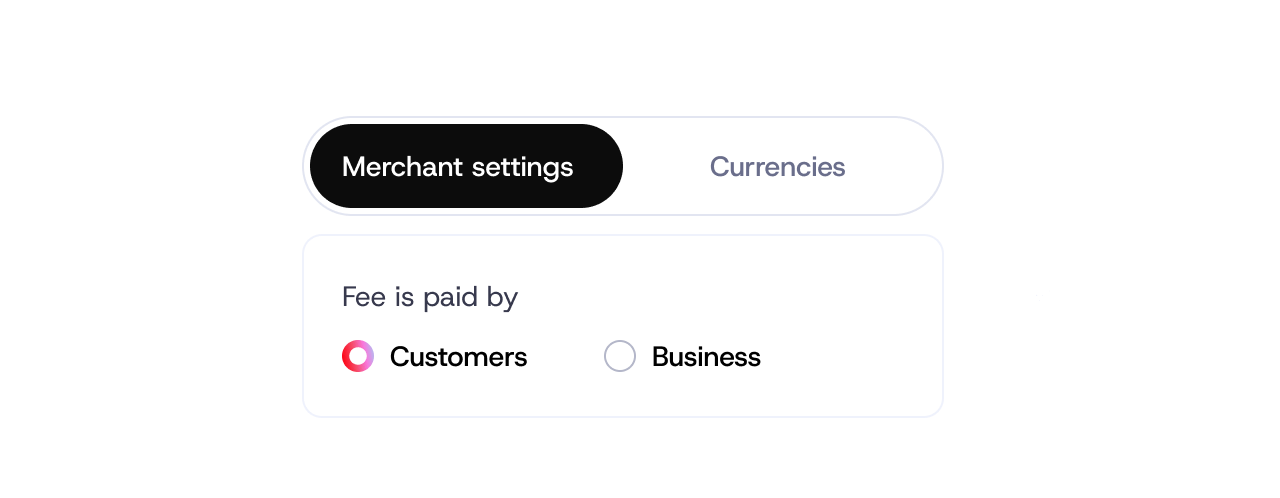Select the Business radio button
This screenshot has width=1280, height=498.
(620, 356)
